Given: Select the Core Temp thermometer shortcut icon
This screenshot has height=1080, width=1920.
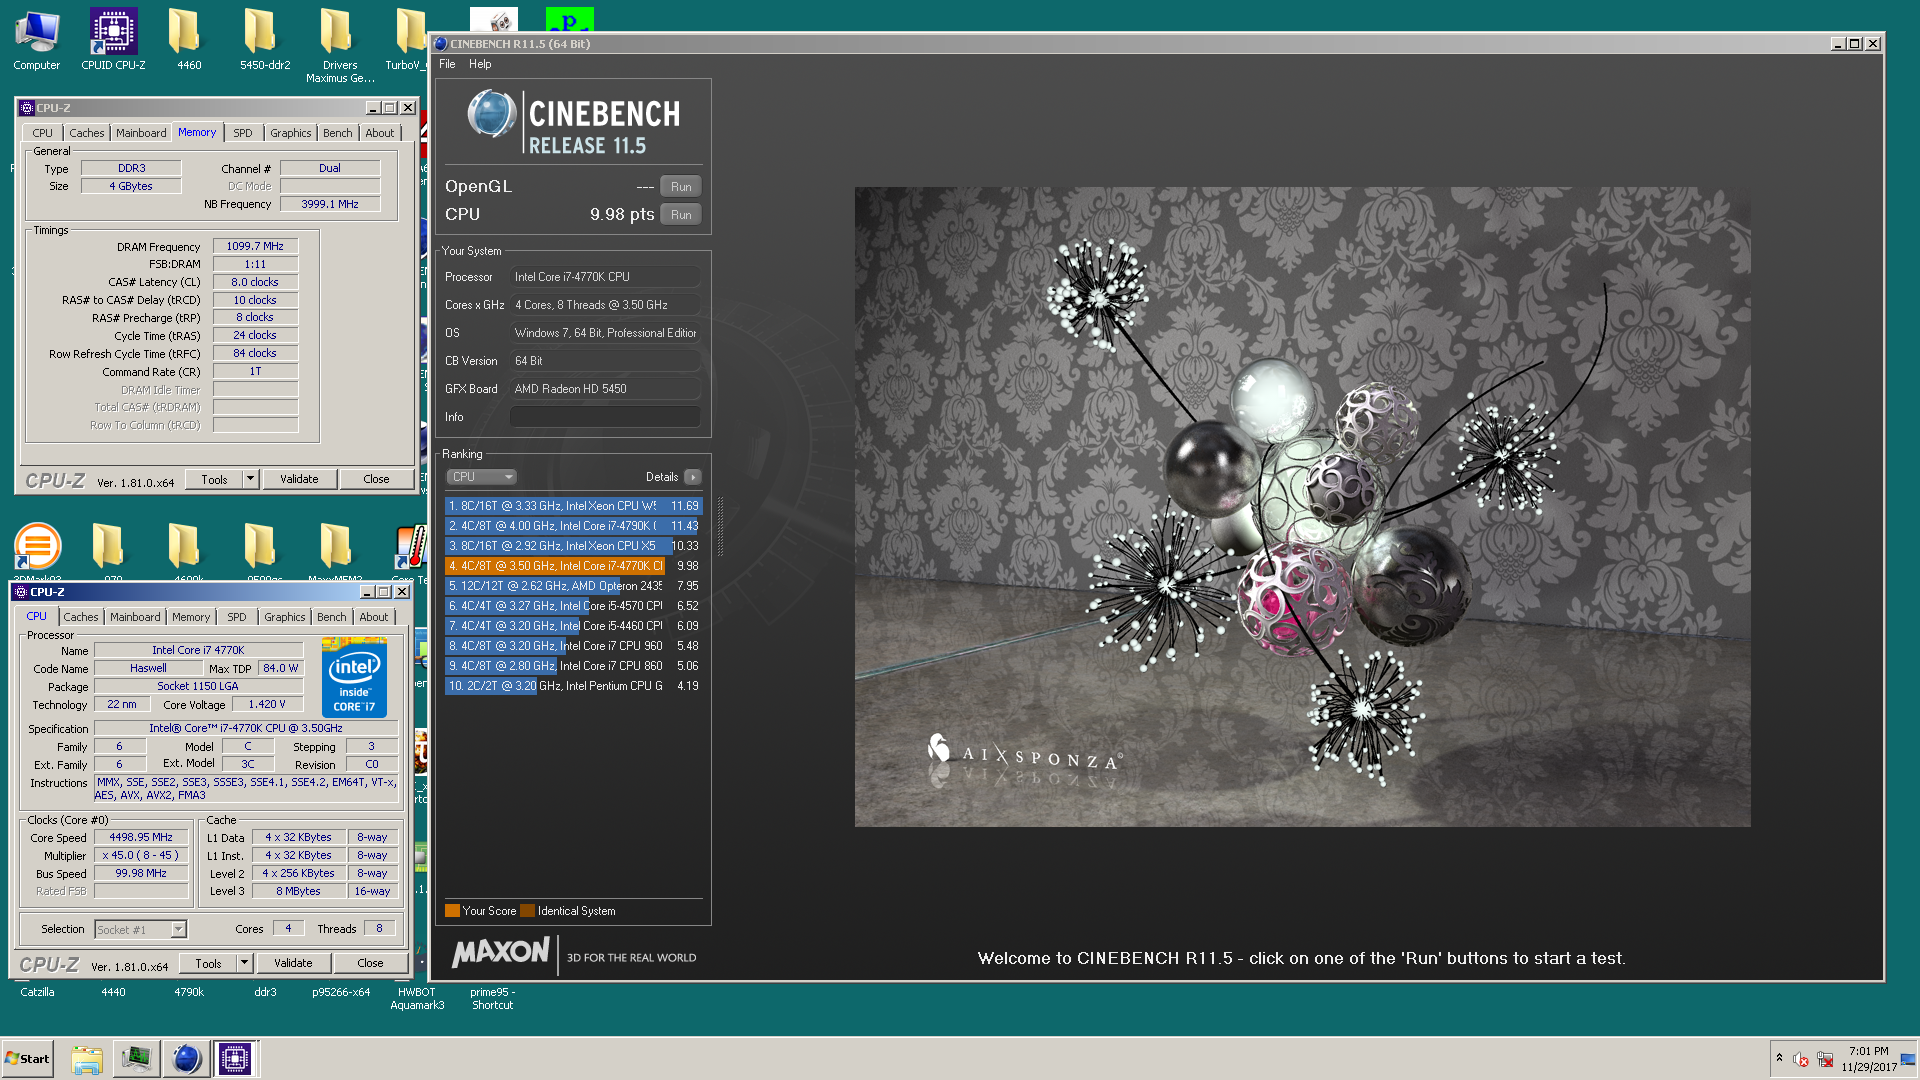Looking at the screenshot, I should pos(411,546).
